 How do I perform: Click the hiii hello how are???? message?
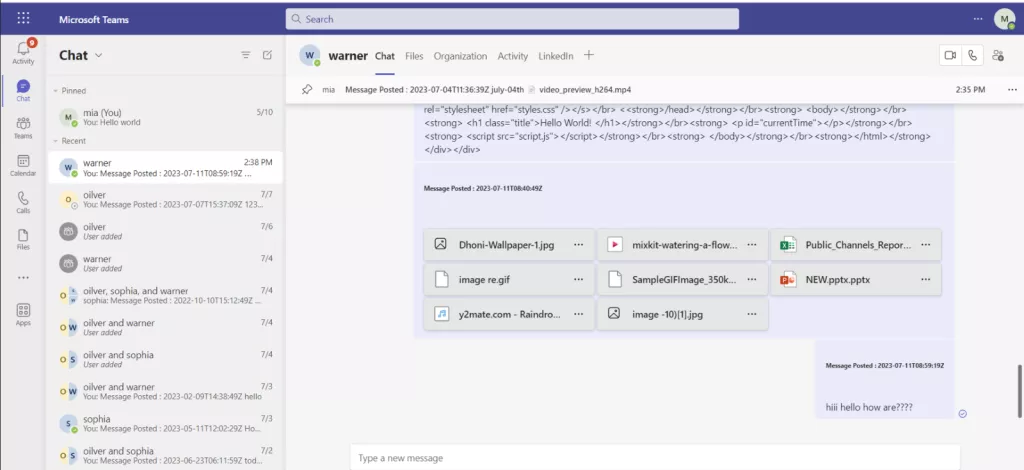point(869,407)
